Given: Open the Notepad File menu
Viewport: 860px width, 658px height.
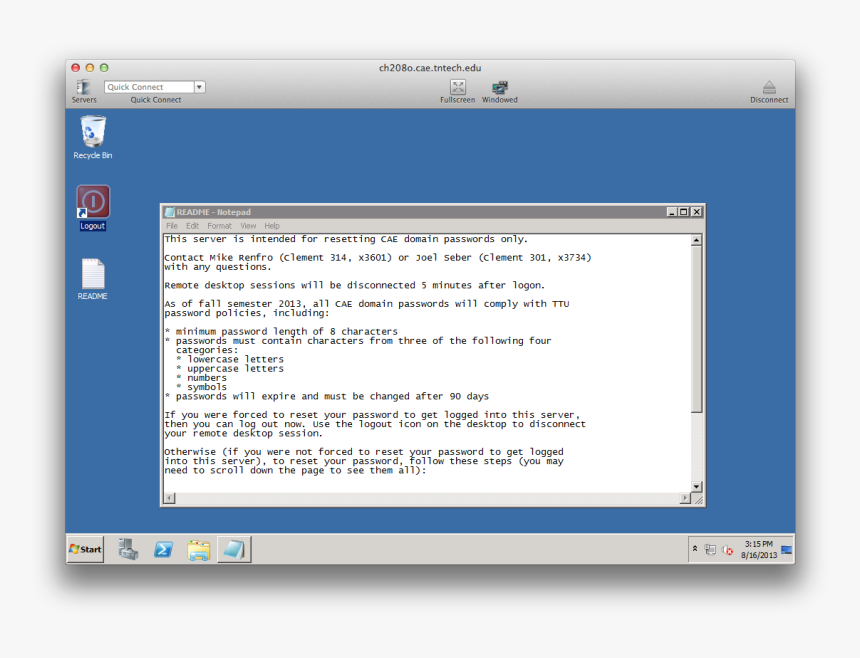Looking at the screenshot, I should [172, 226].
